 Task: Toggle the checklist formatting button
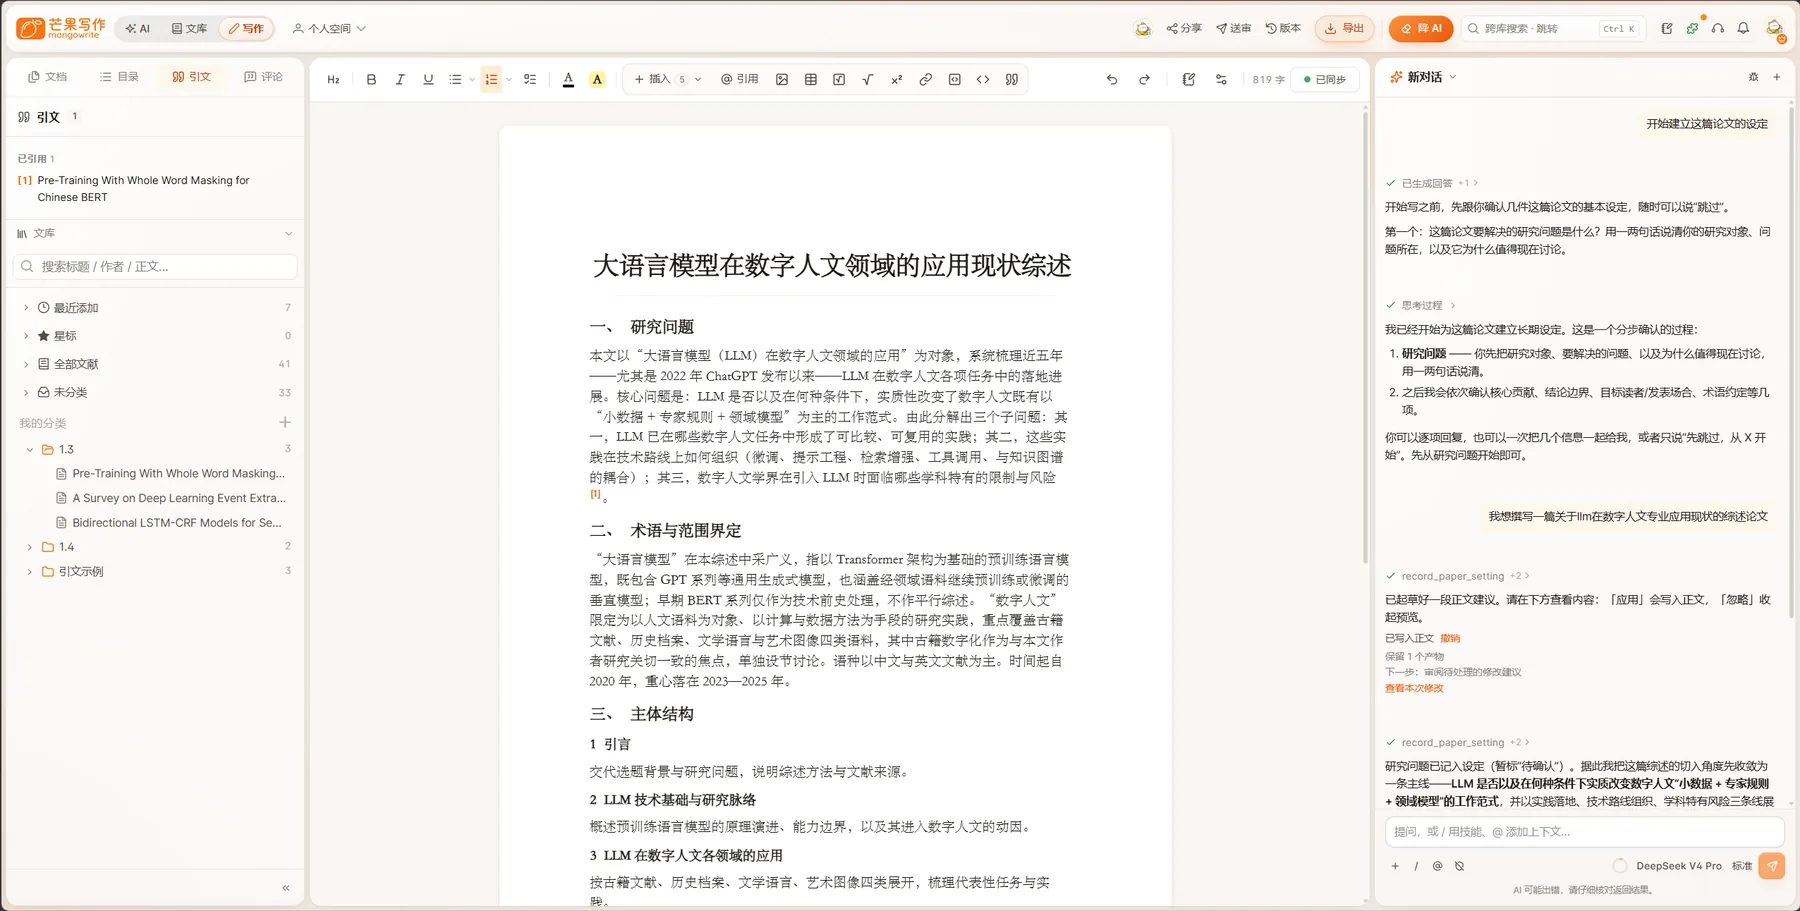coord(530,79)
